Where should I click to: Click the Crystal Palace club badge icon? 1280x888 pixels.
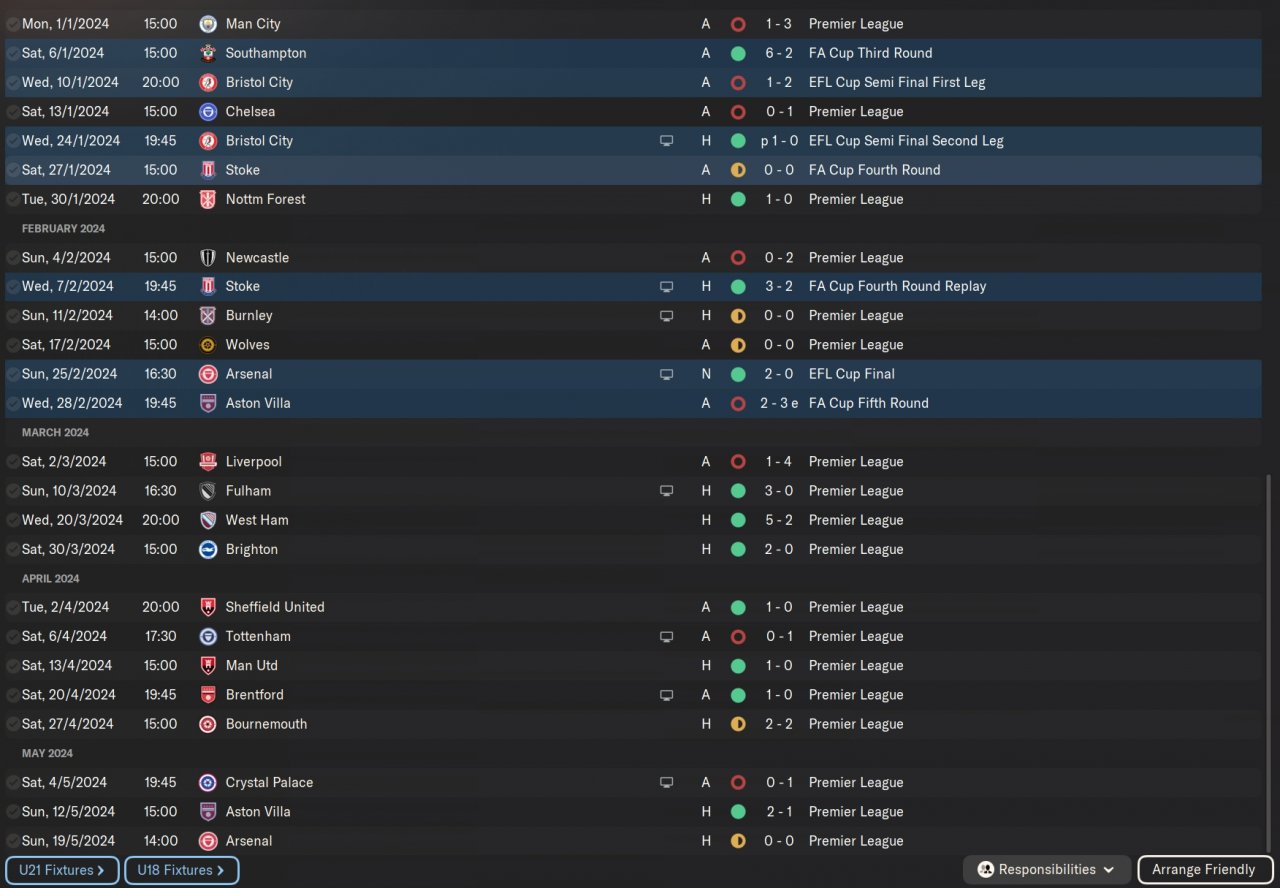pyautogui.click(x=208, y=783)
